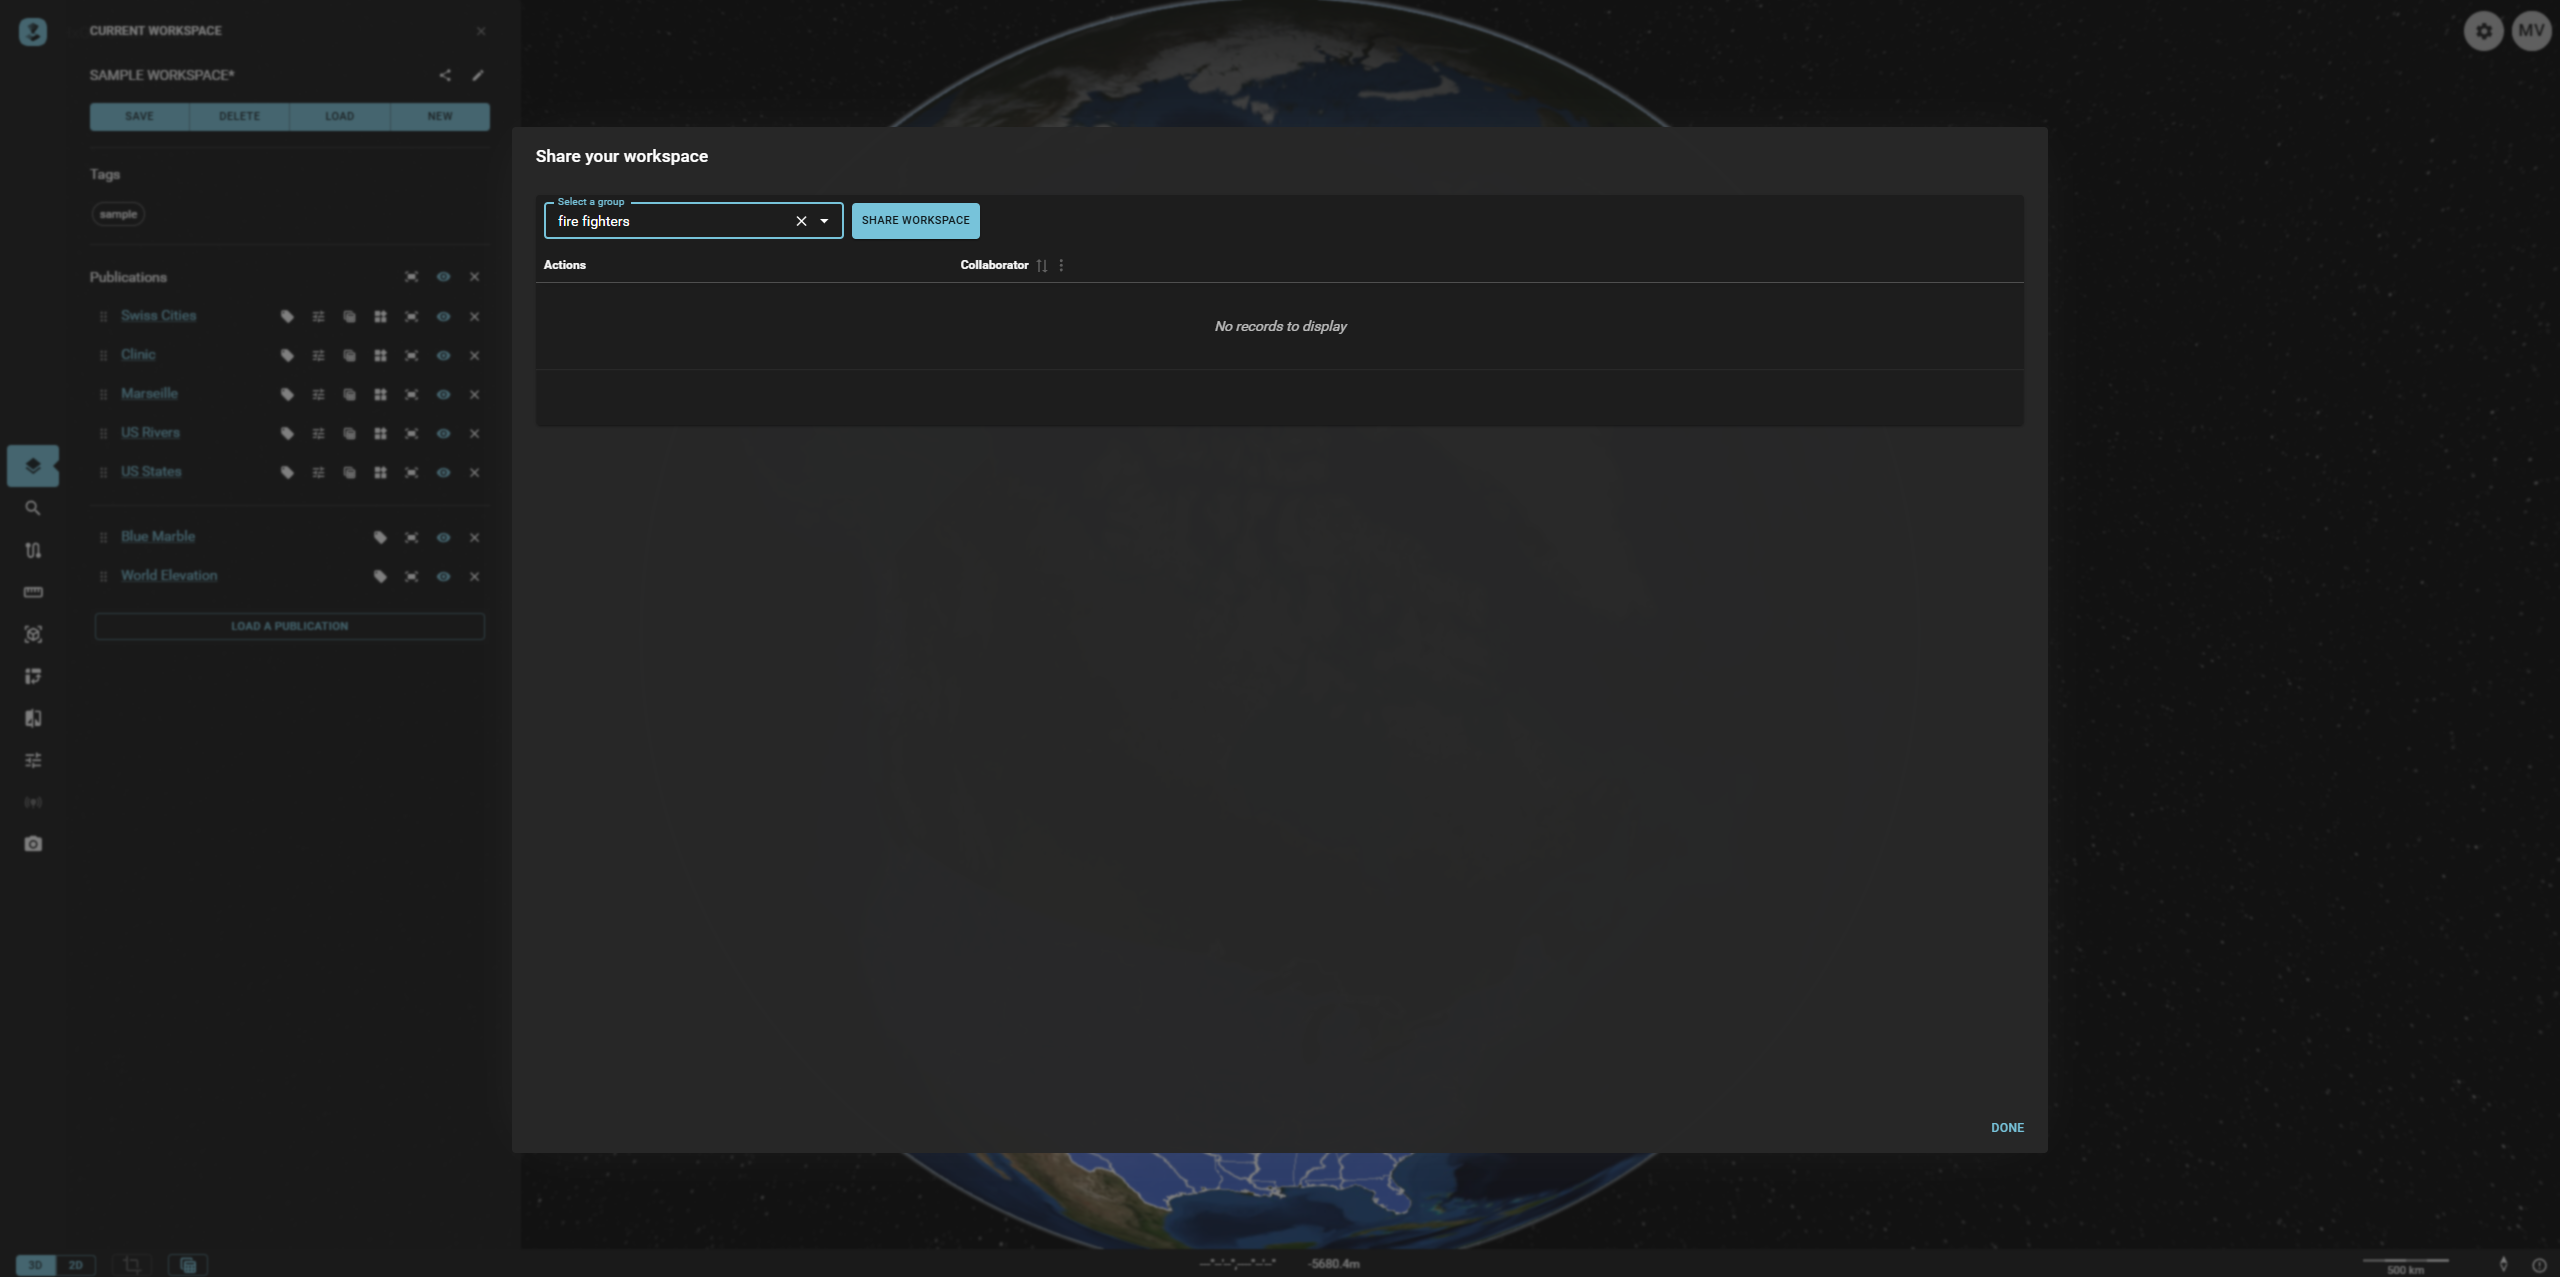Select the measurement ruler tool
The width and height of the screenshot is (2560, 1277).
(33, 592)
